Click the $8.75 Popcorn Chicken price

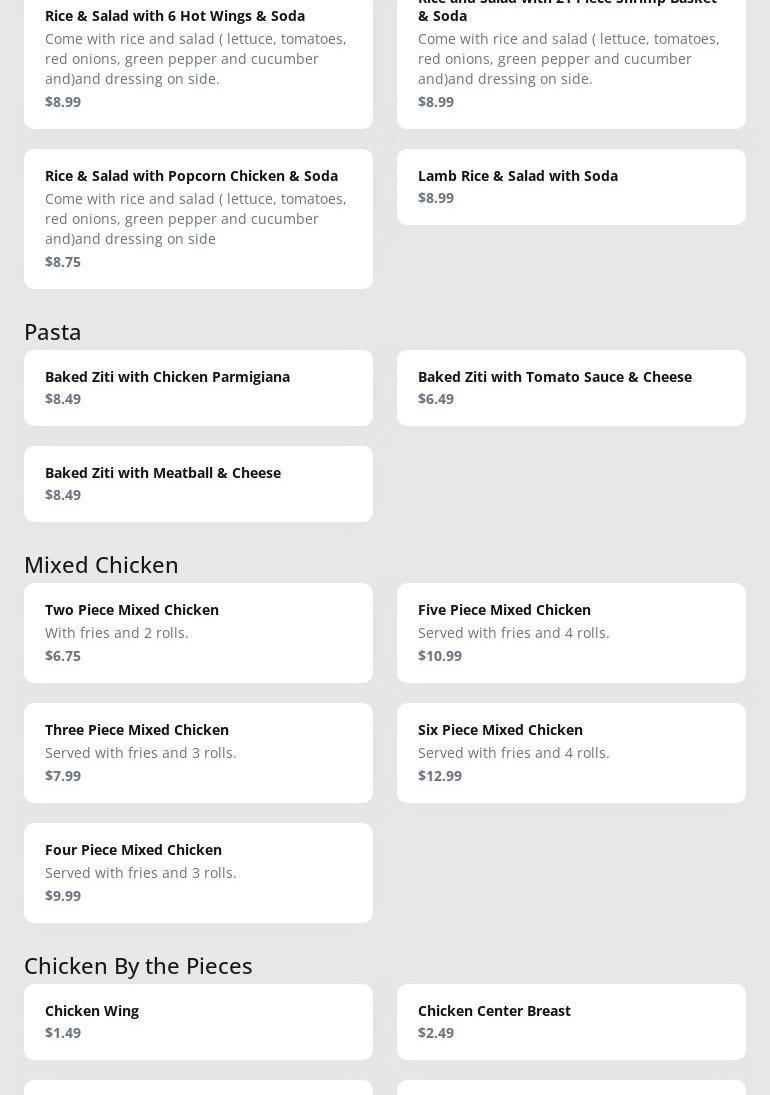(63, 262)
